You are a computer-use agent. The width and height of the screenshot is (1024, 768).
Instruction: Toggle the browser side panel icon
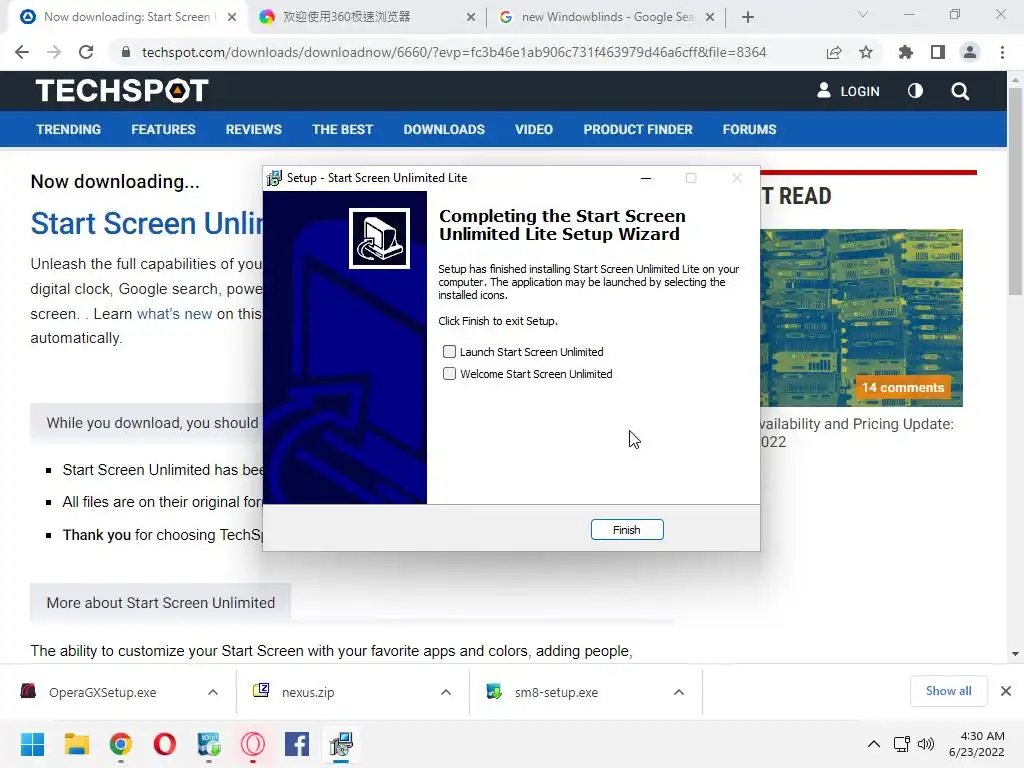click(x=938, y=52)
